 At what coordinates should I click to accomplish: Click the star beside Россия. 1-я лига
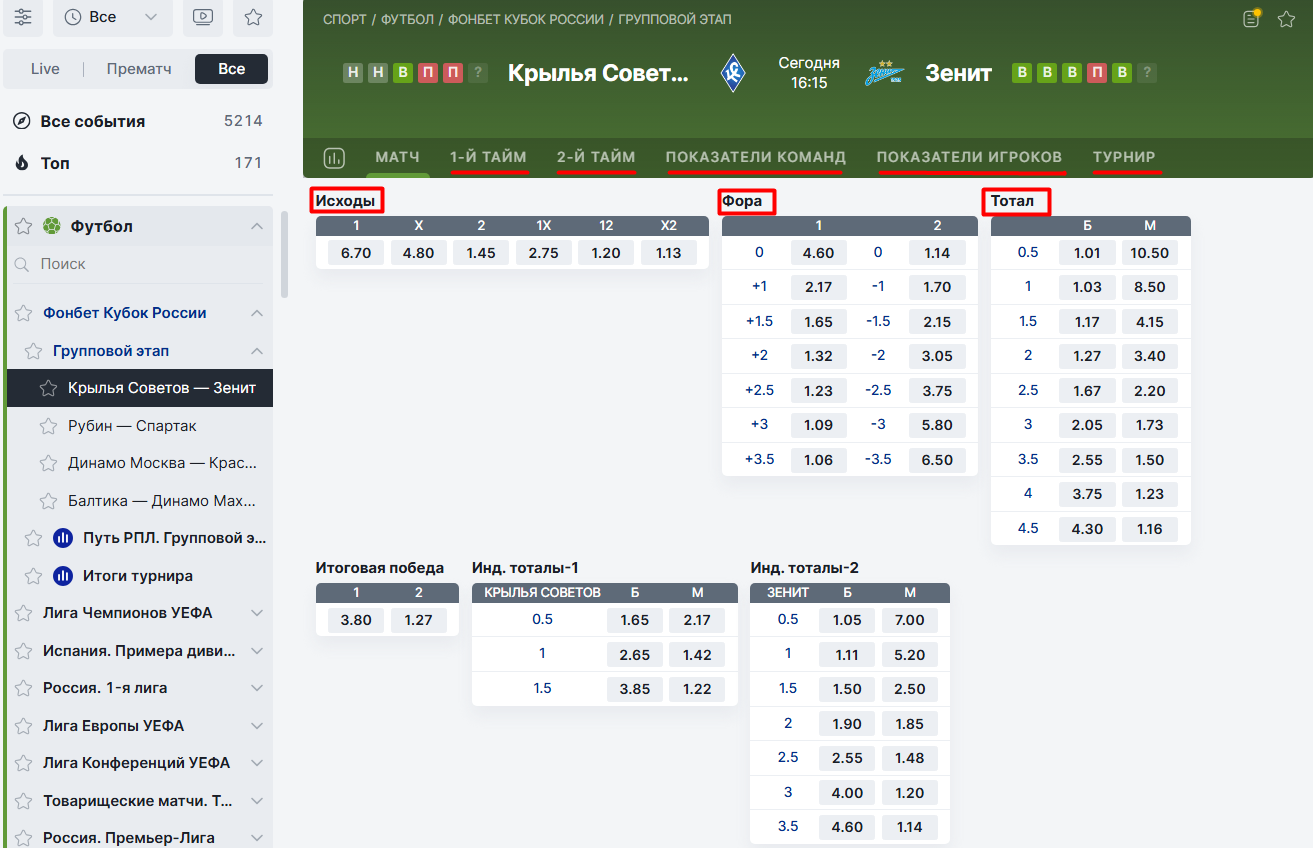coord(23,688)
